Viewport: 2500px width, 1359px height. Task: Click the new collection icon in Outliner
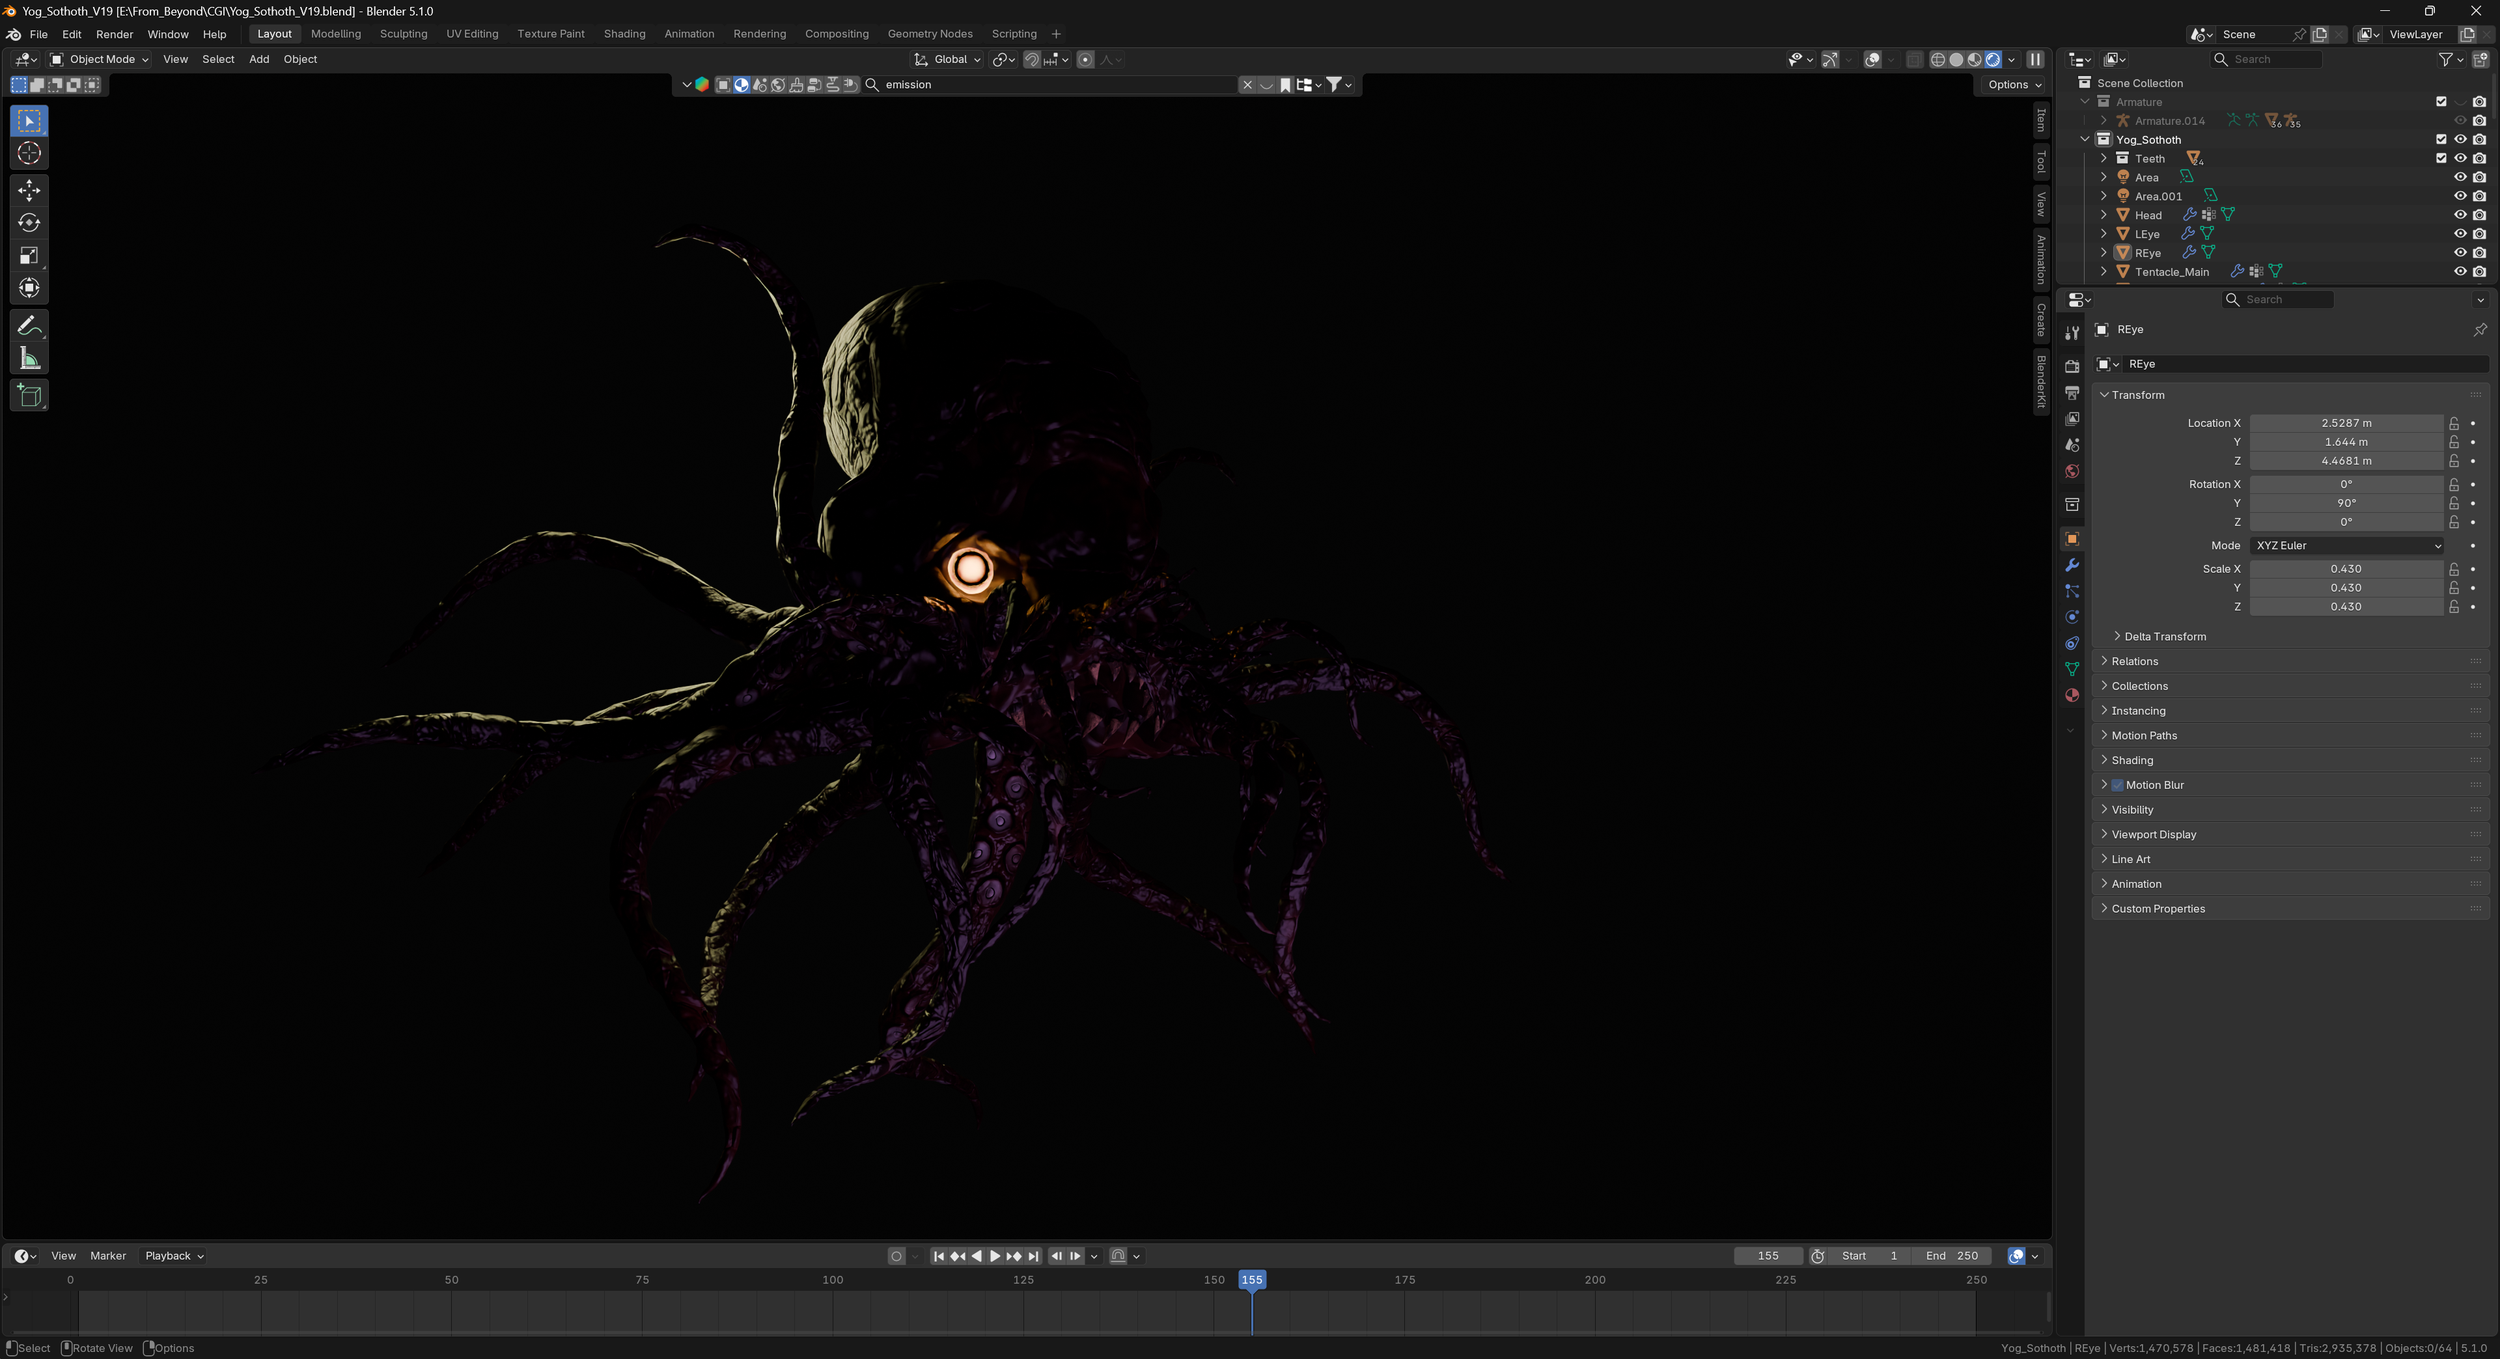(2479, 59)
